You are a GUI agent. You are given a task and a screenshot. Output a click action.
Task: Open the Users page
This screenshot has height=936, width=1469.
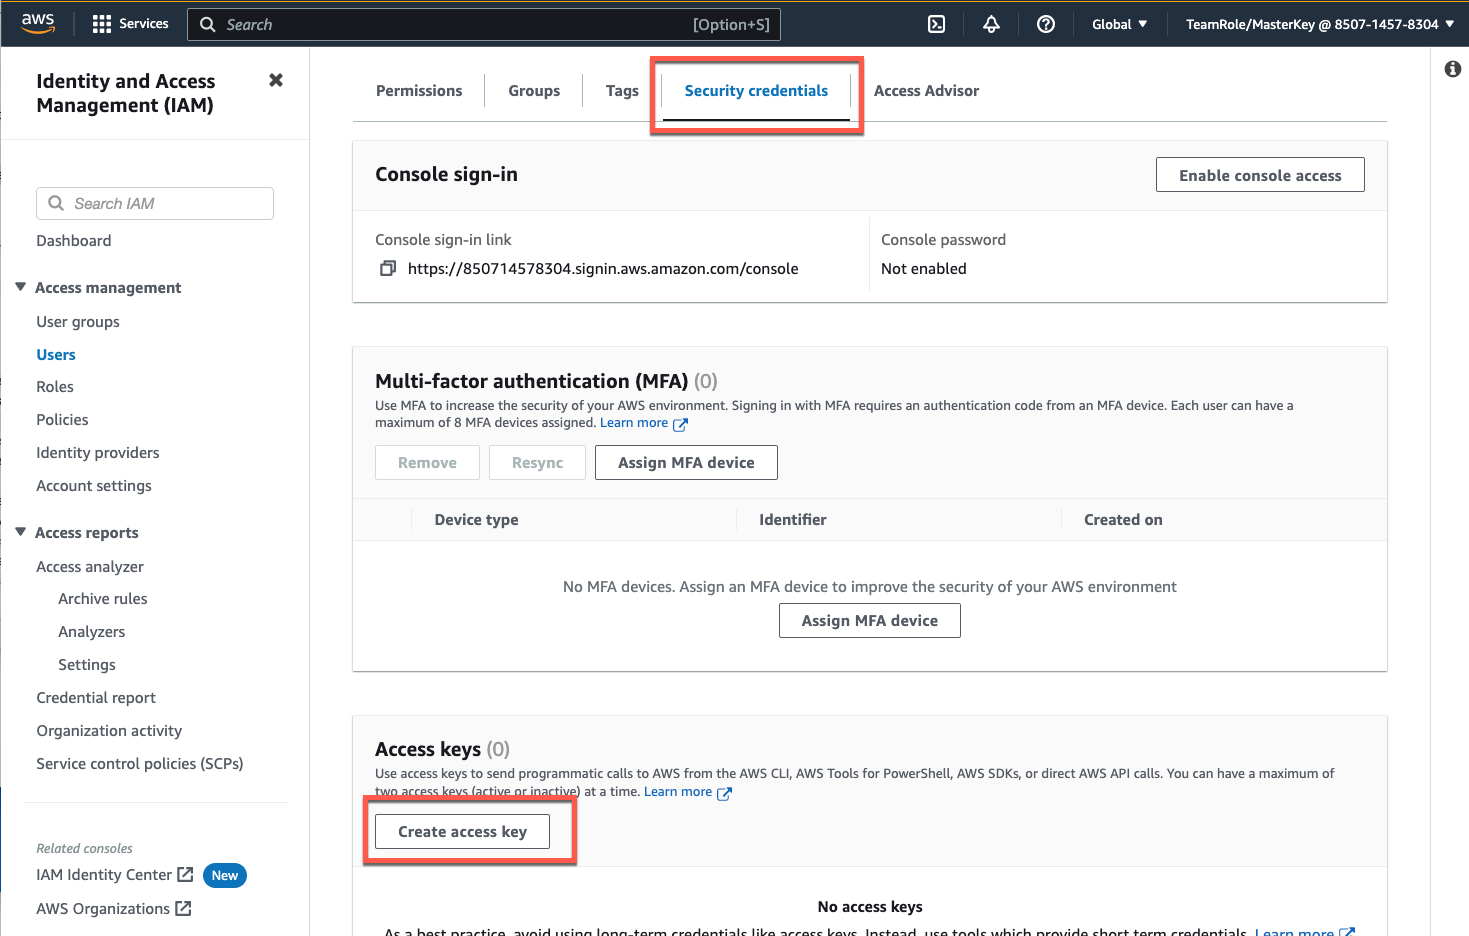[56, 354]
